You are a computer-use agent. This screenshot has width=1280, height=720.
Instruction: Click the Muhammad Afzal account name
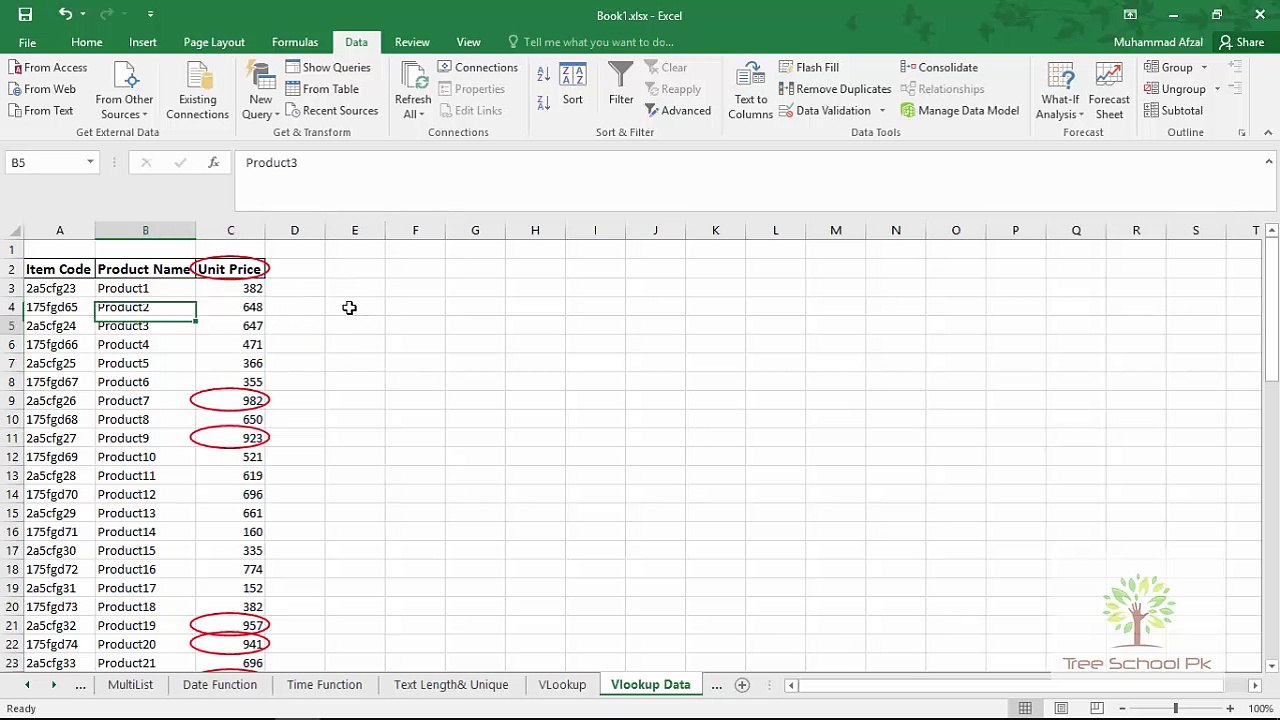pos(1158,42)
